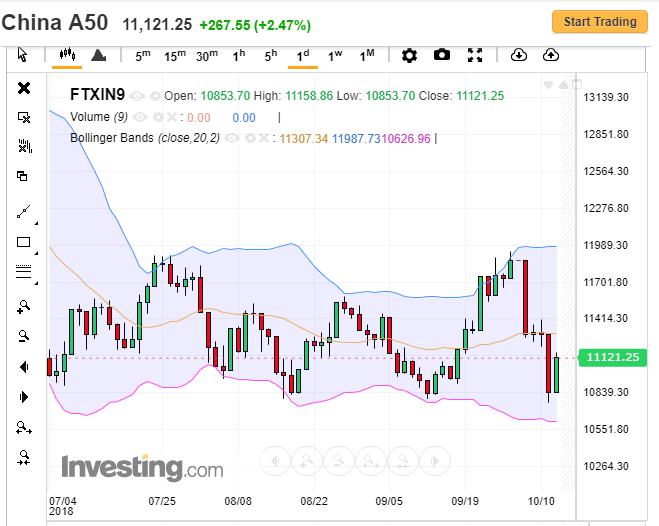The width and height of the screenshot is (659, 526).
Task: Select the 1M monthly timeframe
Action: pos(367,55)
